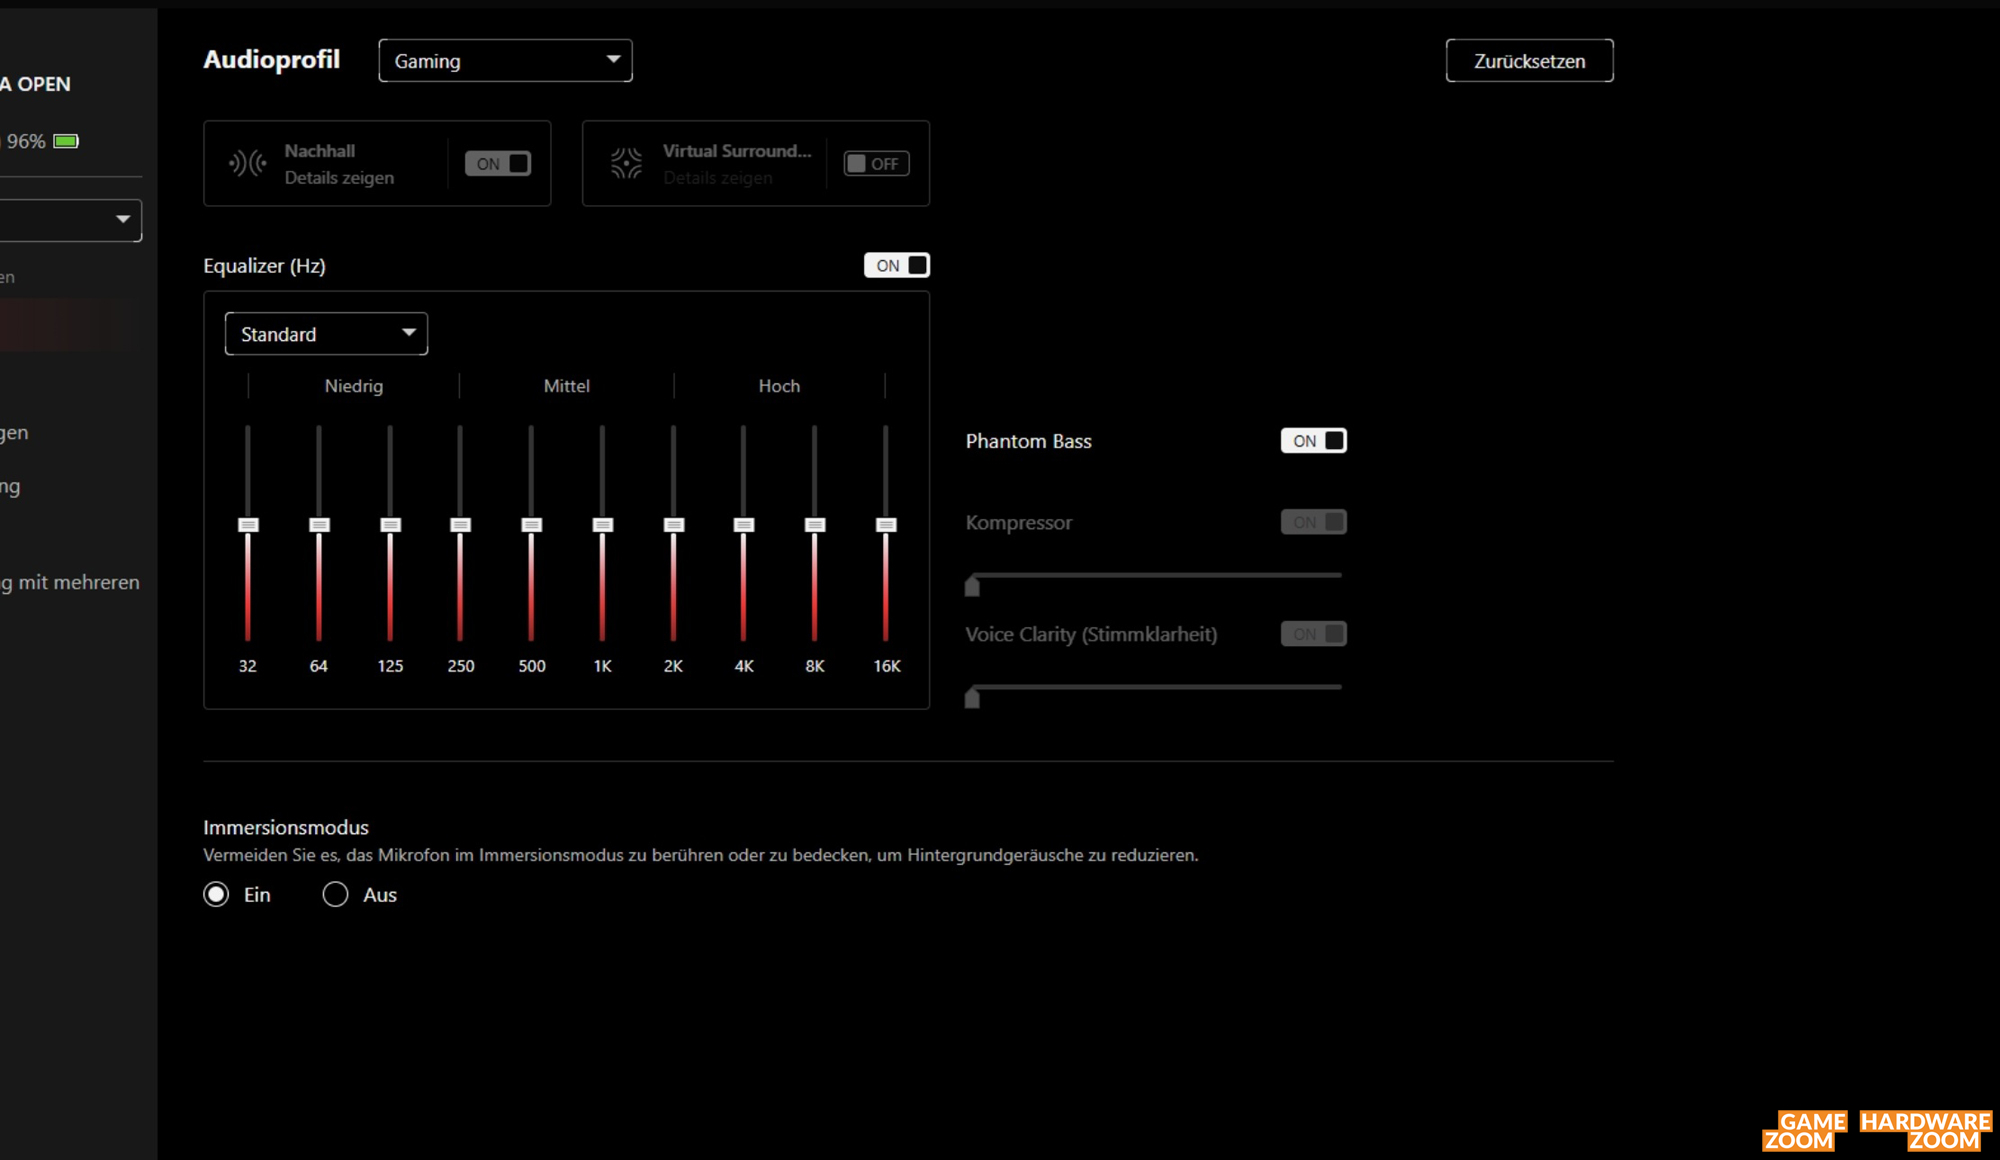
Task: Click the battery 96% icon
Action: tap(66, 141)
